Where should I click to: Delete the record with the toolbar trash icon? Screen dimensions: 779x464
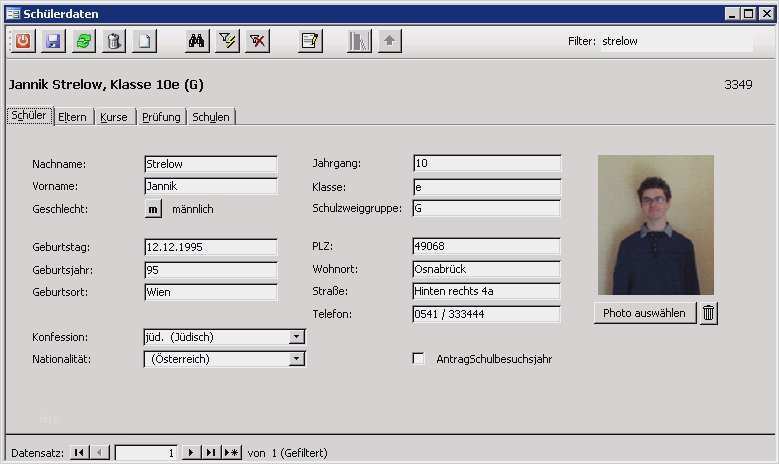coord(114,41)
